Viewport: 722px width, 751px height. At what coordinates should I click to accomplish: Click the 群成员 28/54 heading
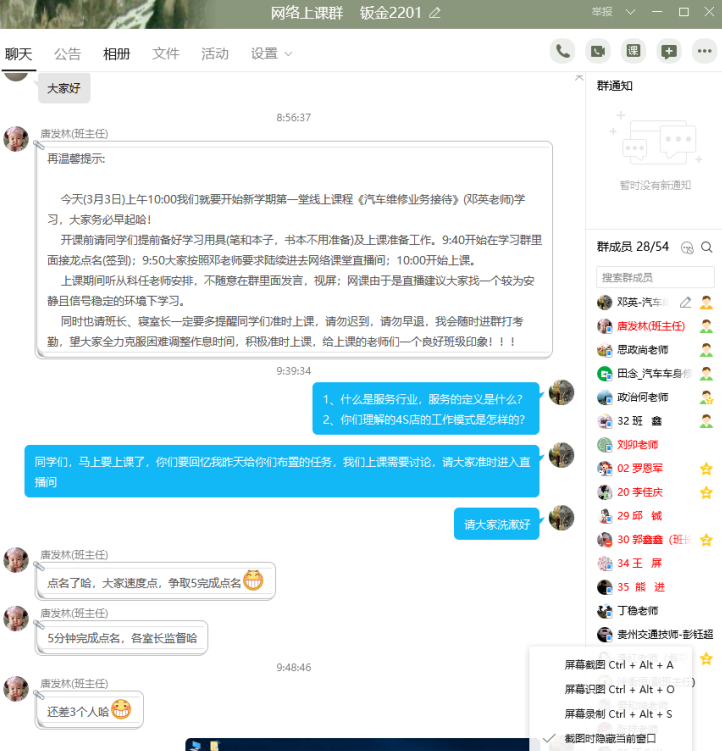coord(632,247)
